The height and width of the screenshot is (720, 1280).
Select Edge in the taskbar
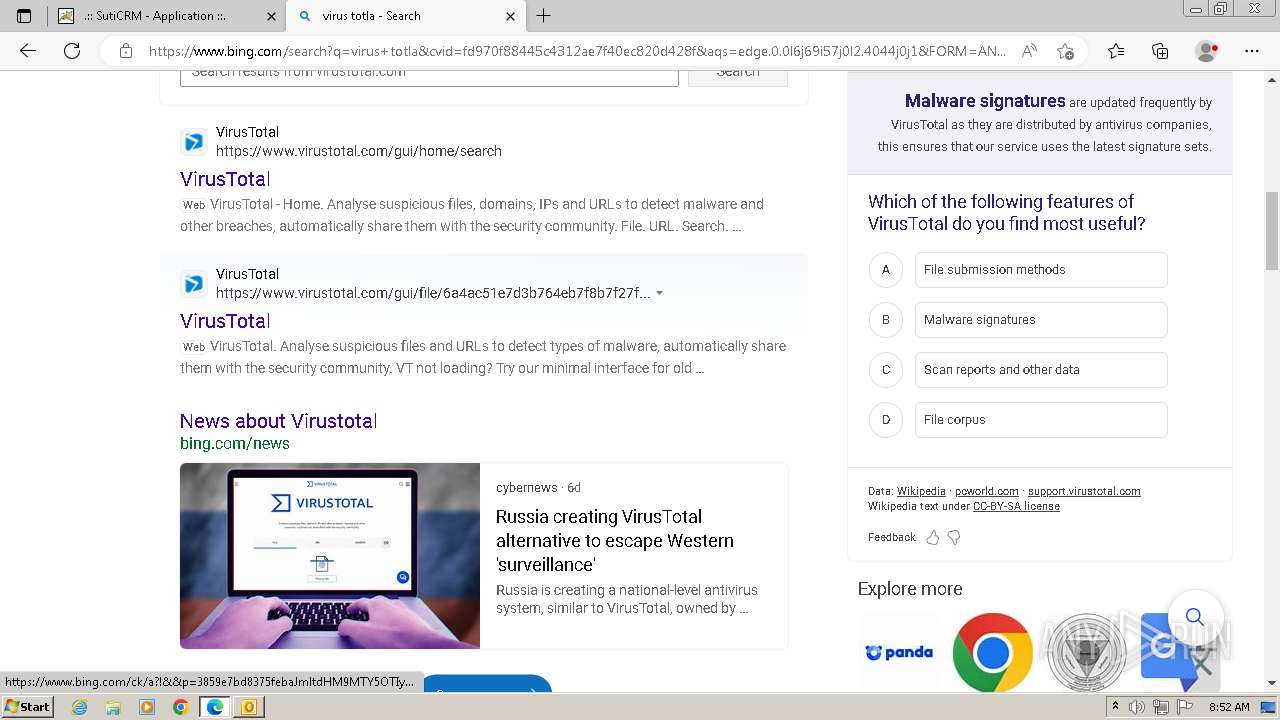(214, 707)
